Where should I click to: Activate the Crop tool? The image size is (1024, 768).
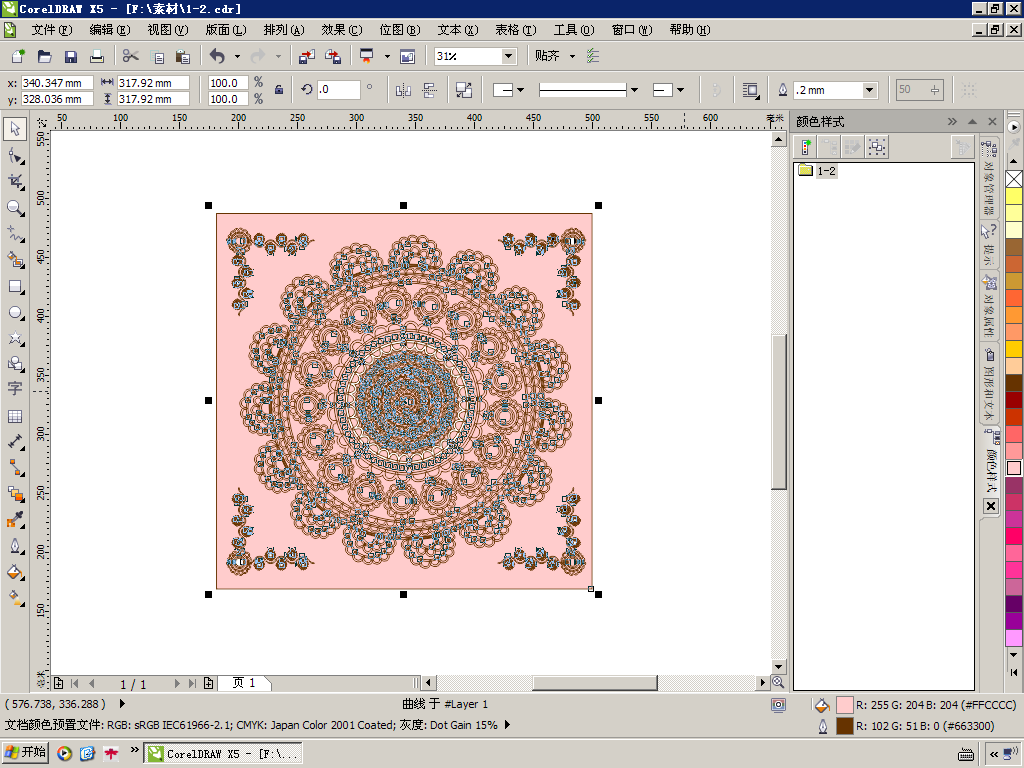point(15,182)
